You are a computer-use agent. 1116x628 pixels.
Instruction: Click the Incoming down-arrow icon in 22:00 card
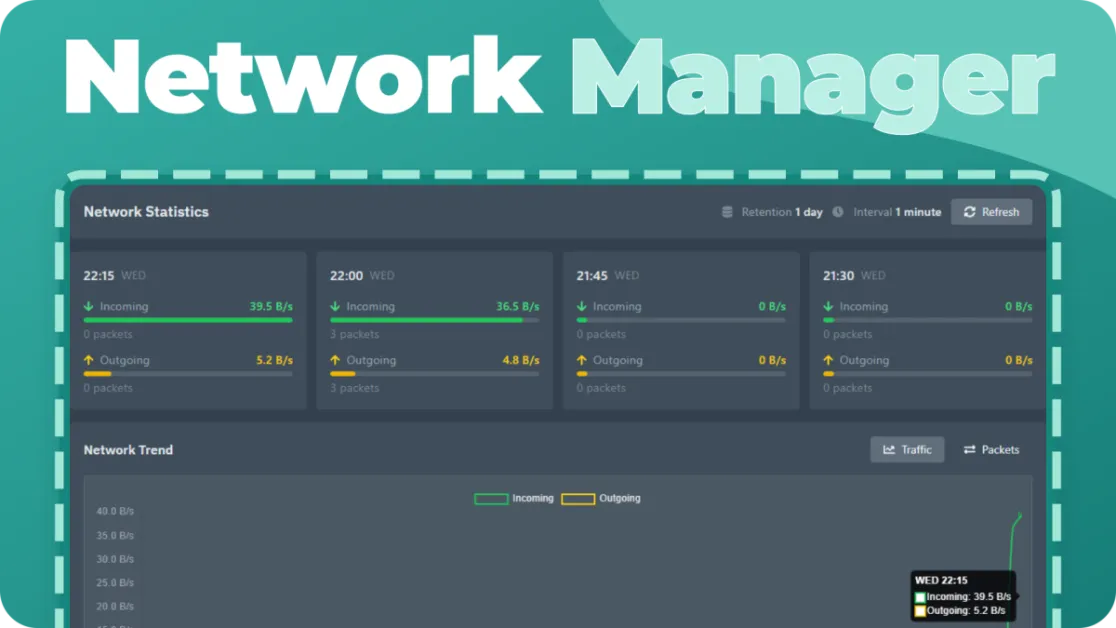pyautogui.click(x=335, y=306)
